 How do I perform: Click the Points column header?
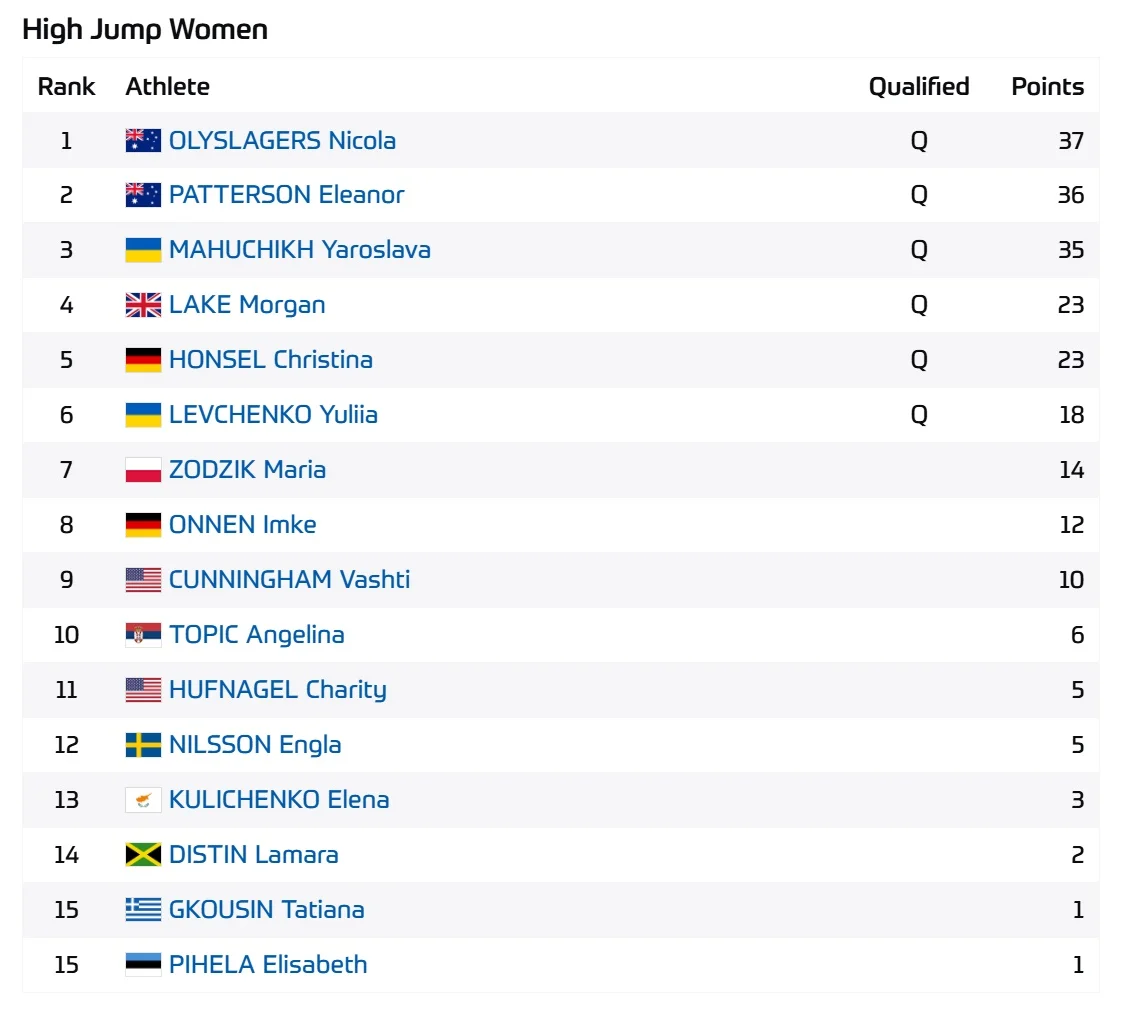pyautogui.click(x=1047, y=87)
